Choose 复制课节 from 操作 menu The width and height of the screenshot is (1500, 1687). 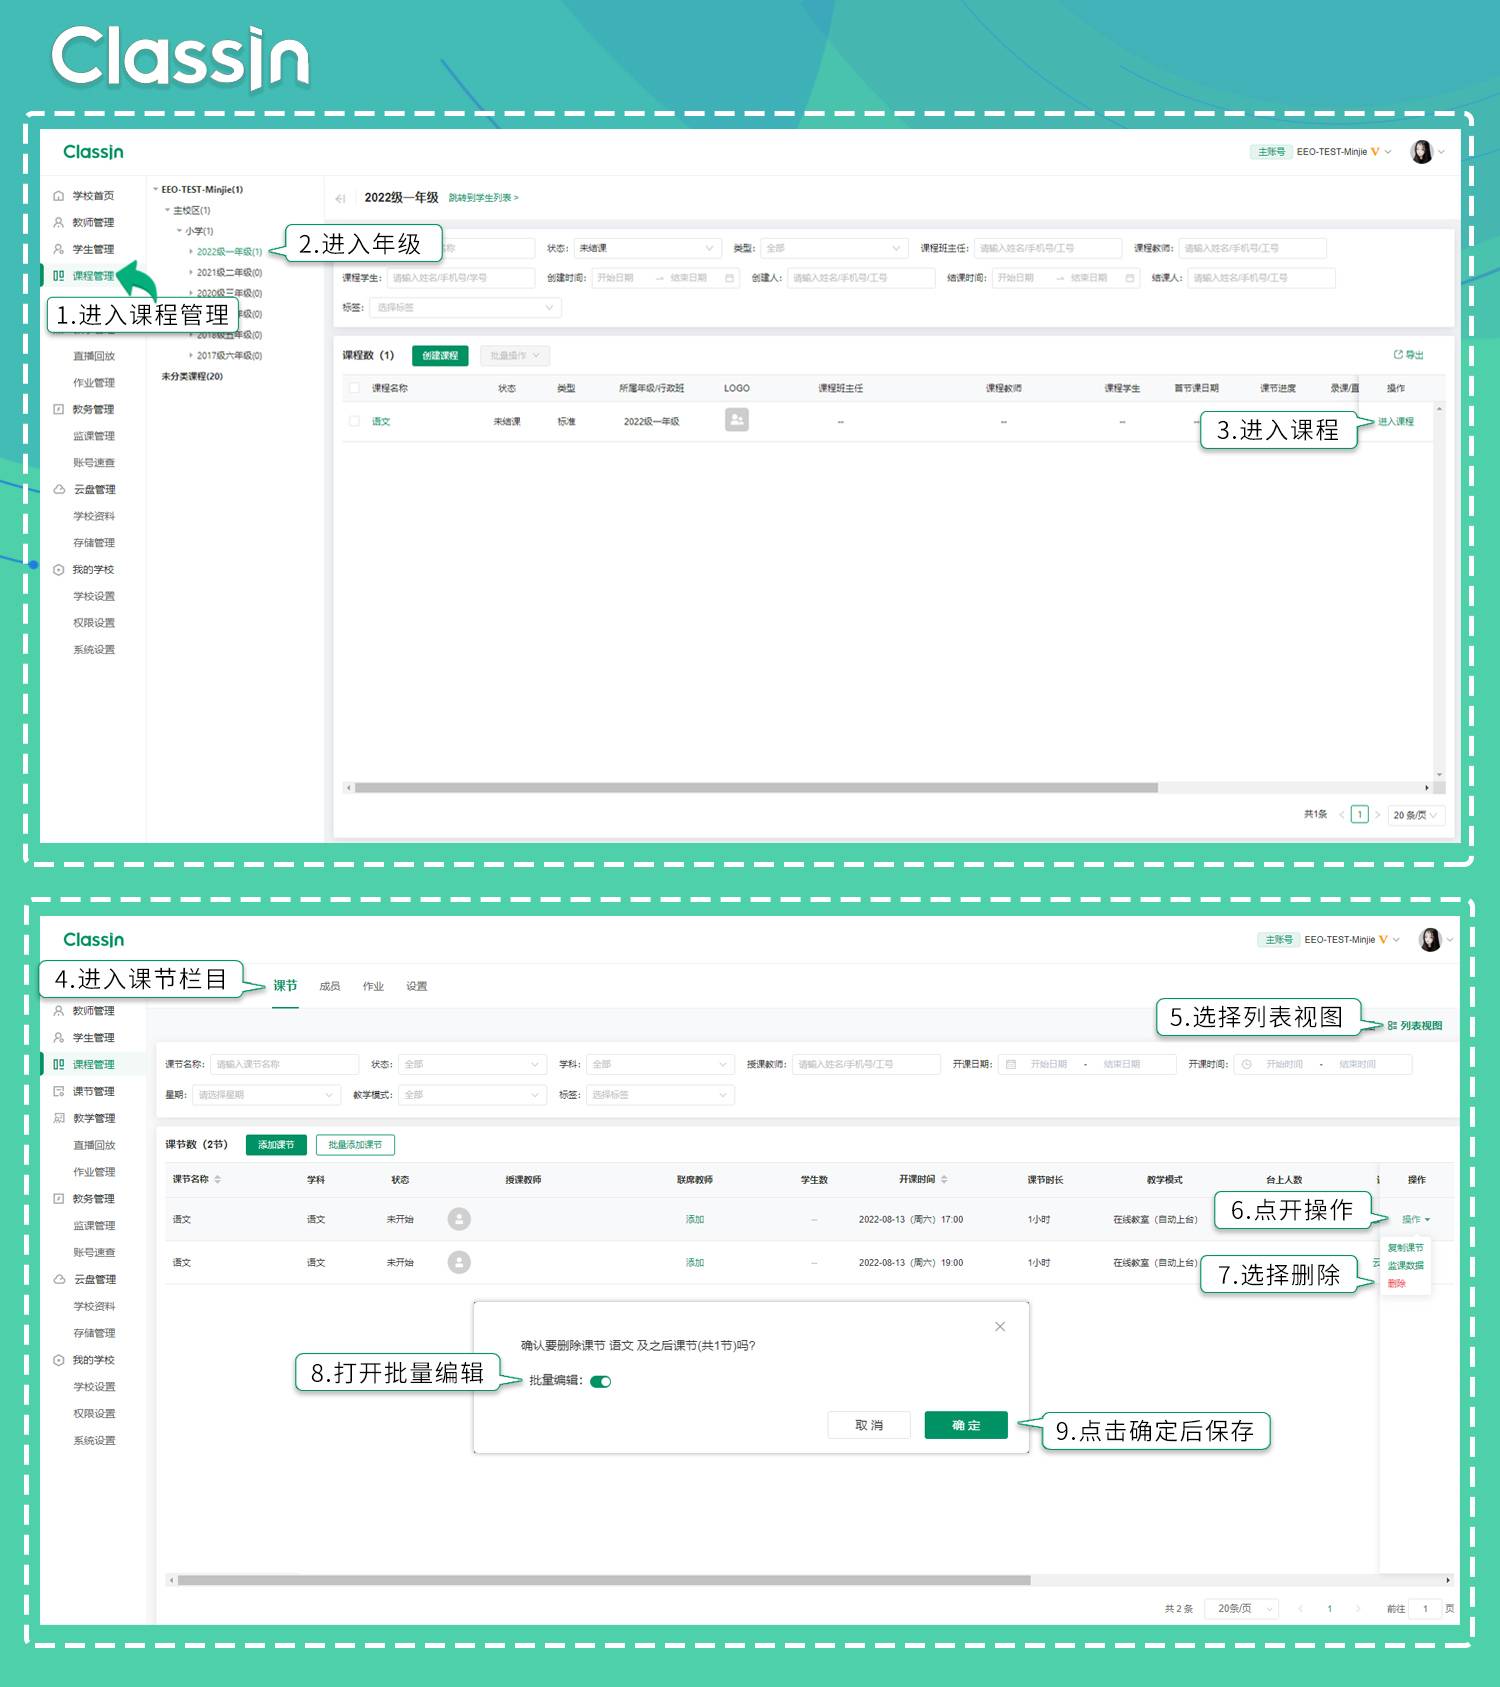1405,1248
